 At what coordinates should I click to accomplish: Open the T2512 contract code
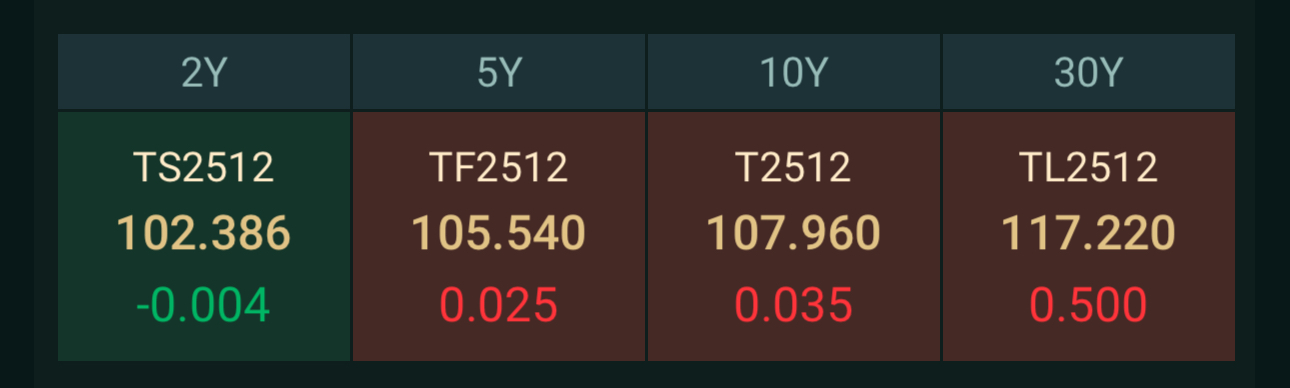coord(794,167)
